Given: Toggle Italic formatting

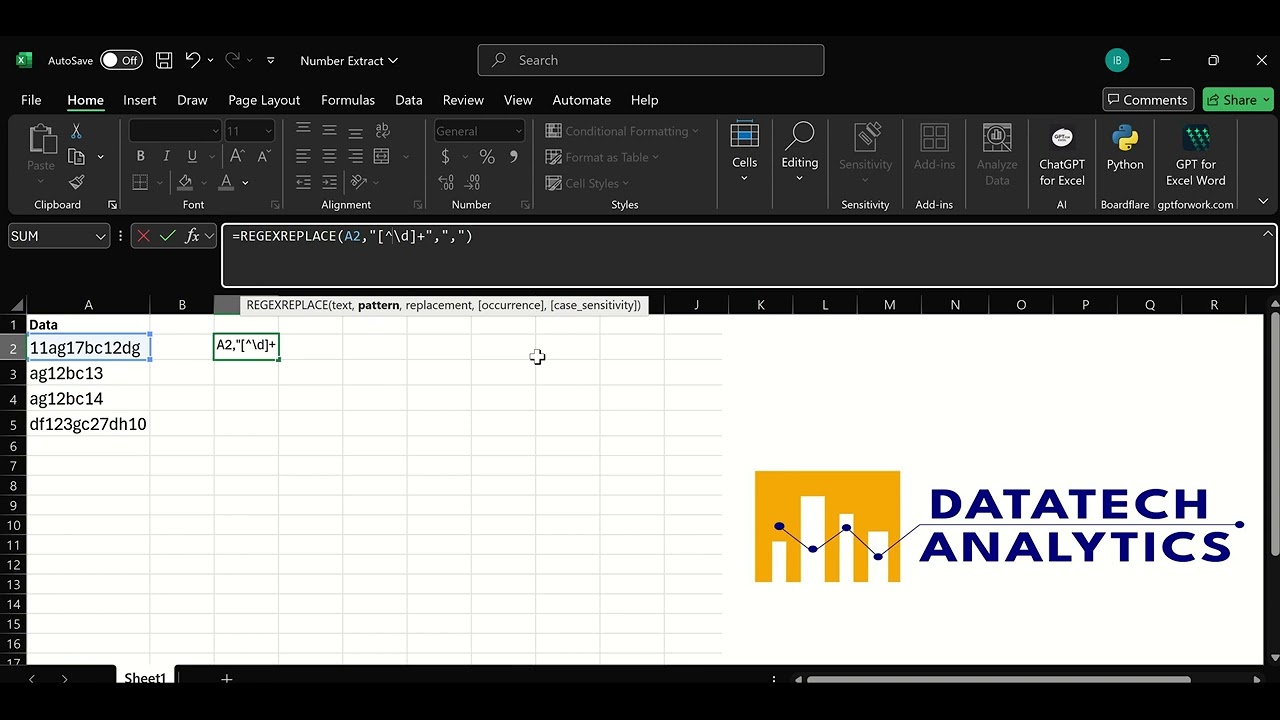Looking at the screenshot, I should 166,157.
